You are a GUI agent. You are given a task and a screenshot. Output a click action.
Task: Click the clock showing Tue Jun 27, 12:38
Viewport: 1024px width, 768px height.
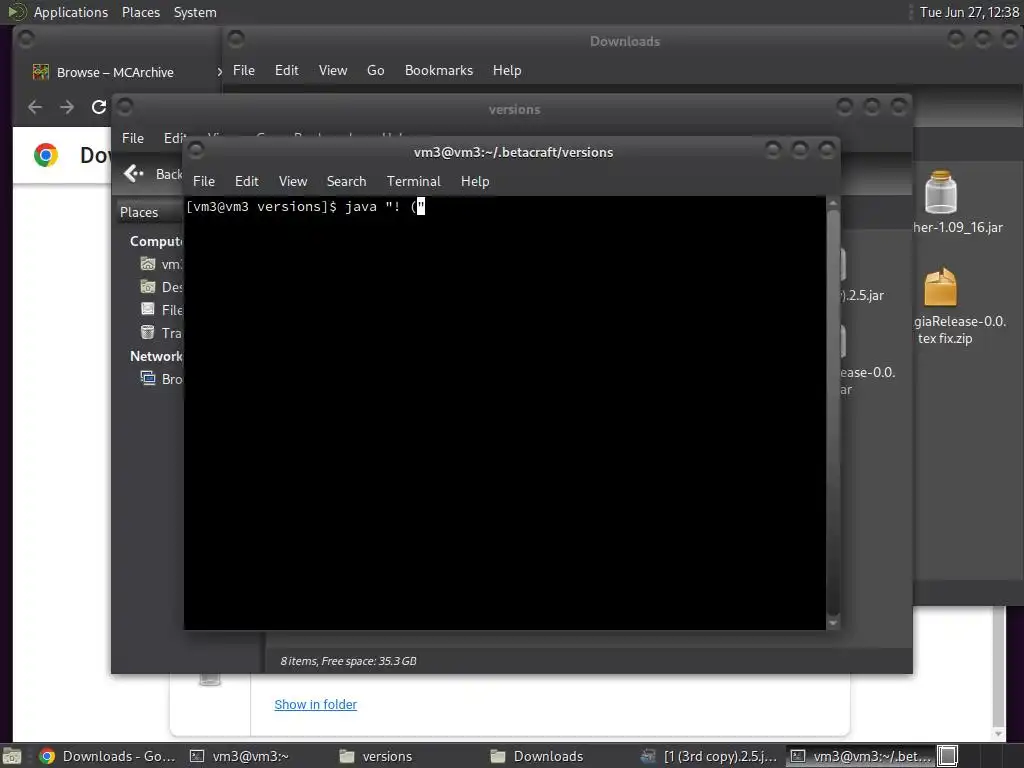pyautogui.click(x=969, y=12)
